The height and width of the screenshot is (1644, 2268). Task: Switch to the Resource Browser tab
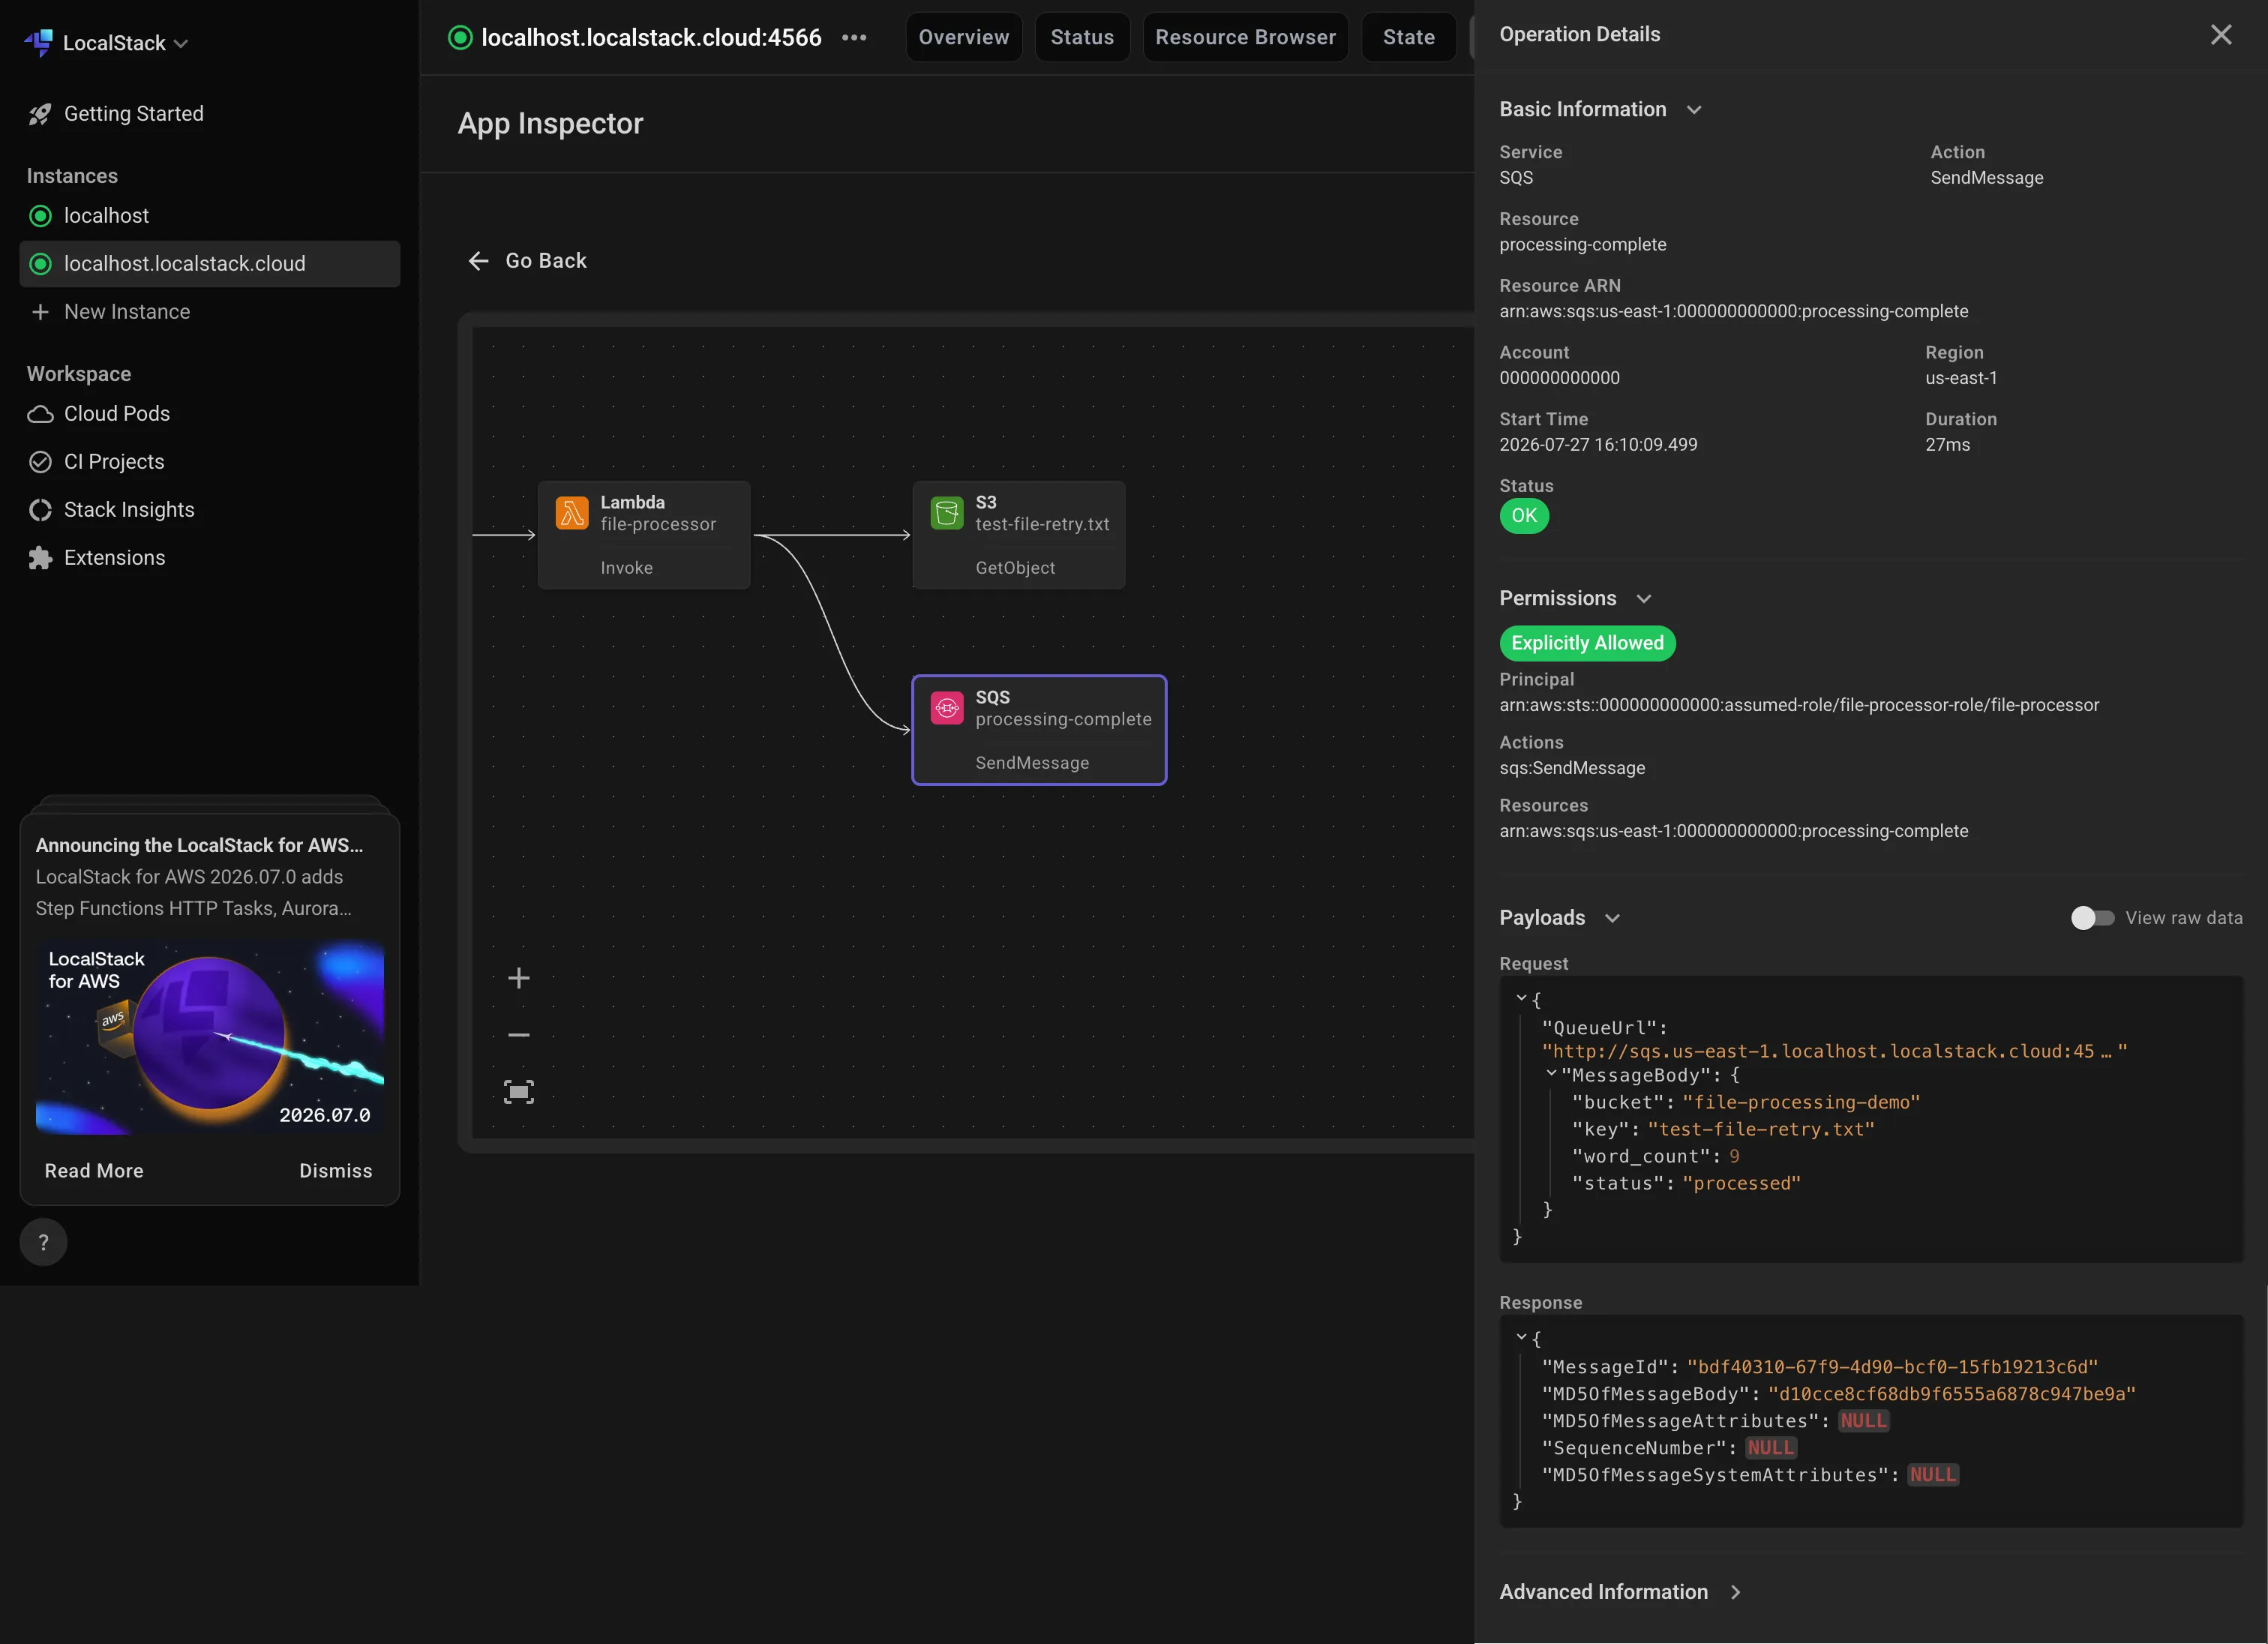1245,38
